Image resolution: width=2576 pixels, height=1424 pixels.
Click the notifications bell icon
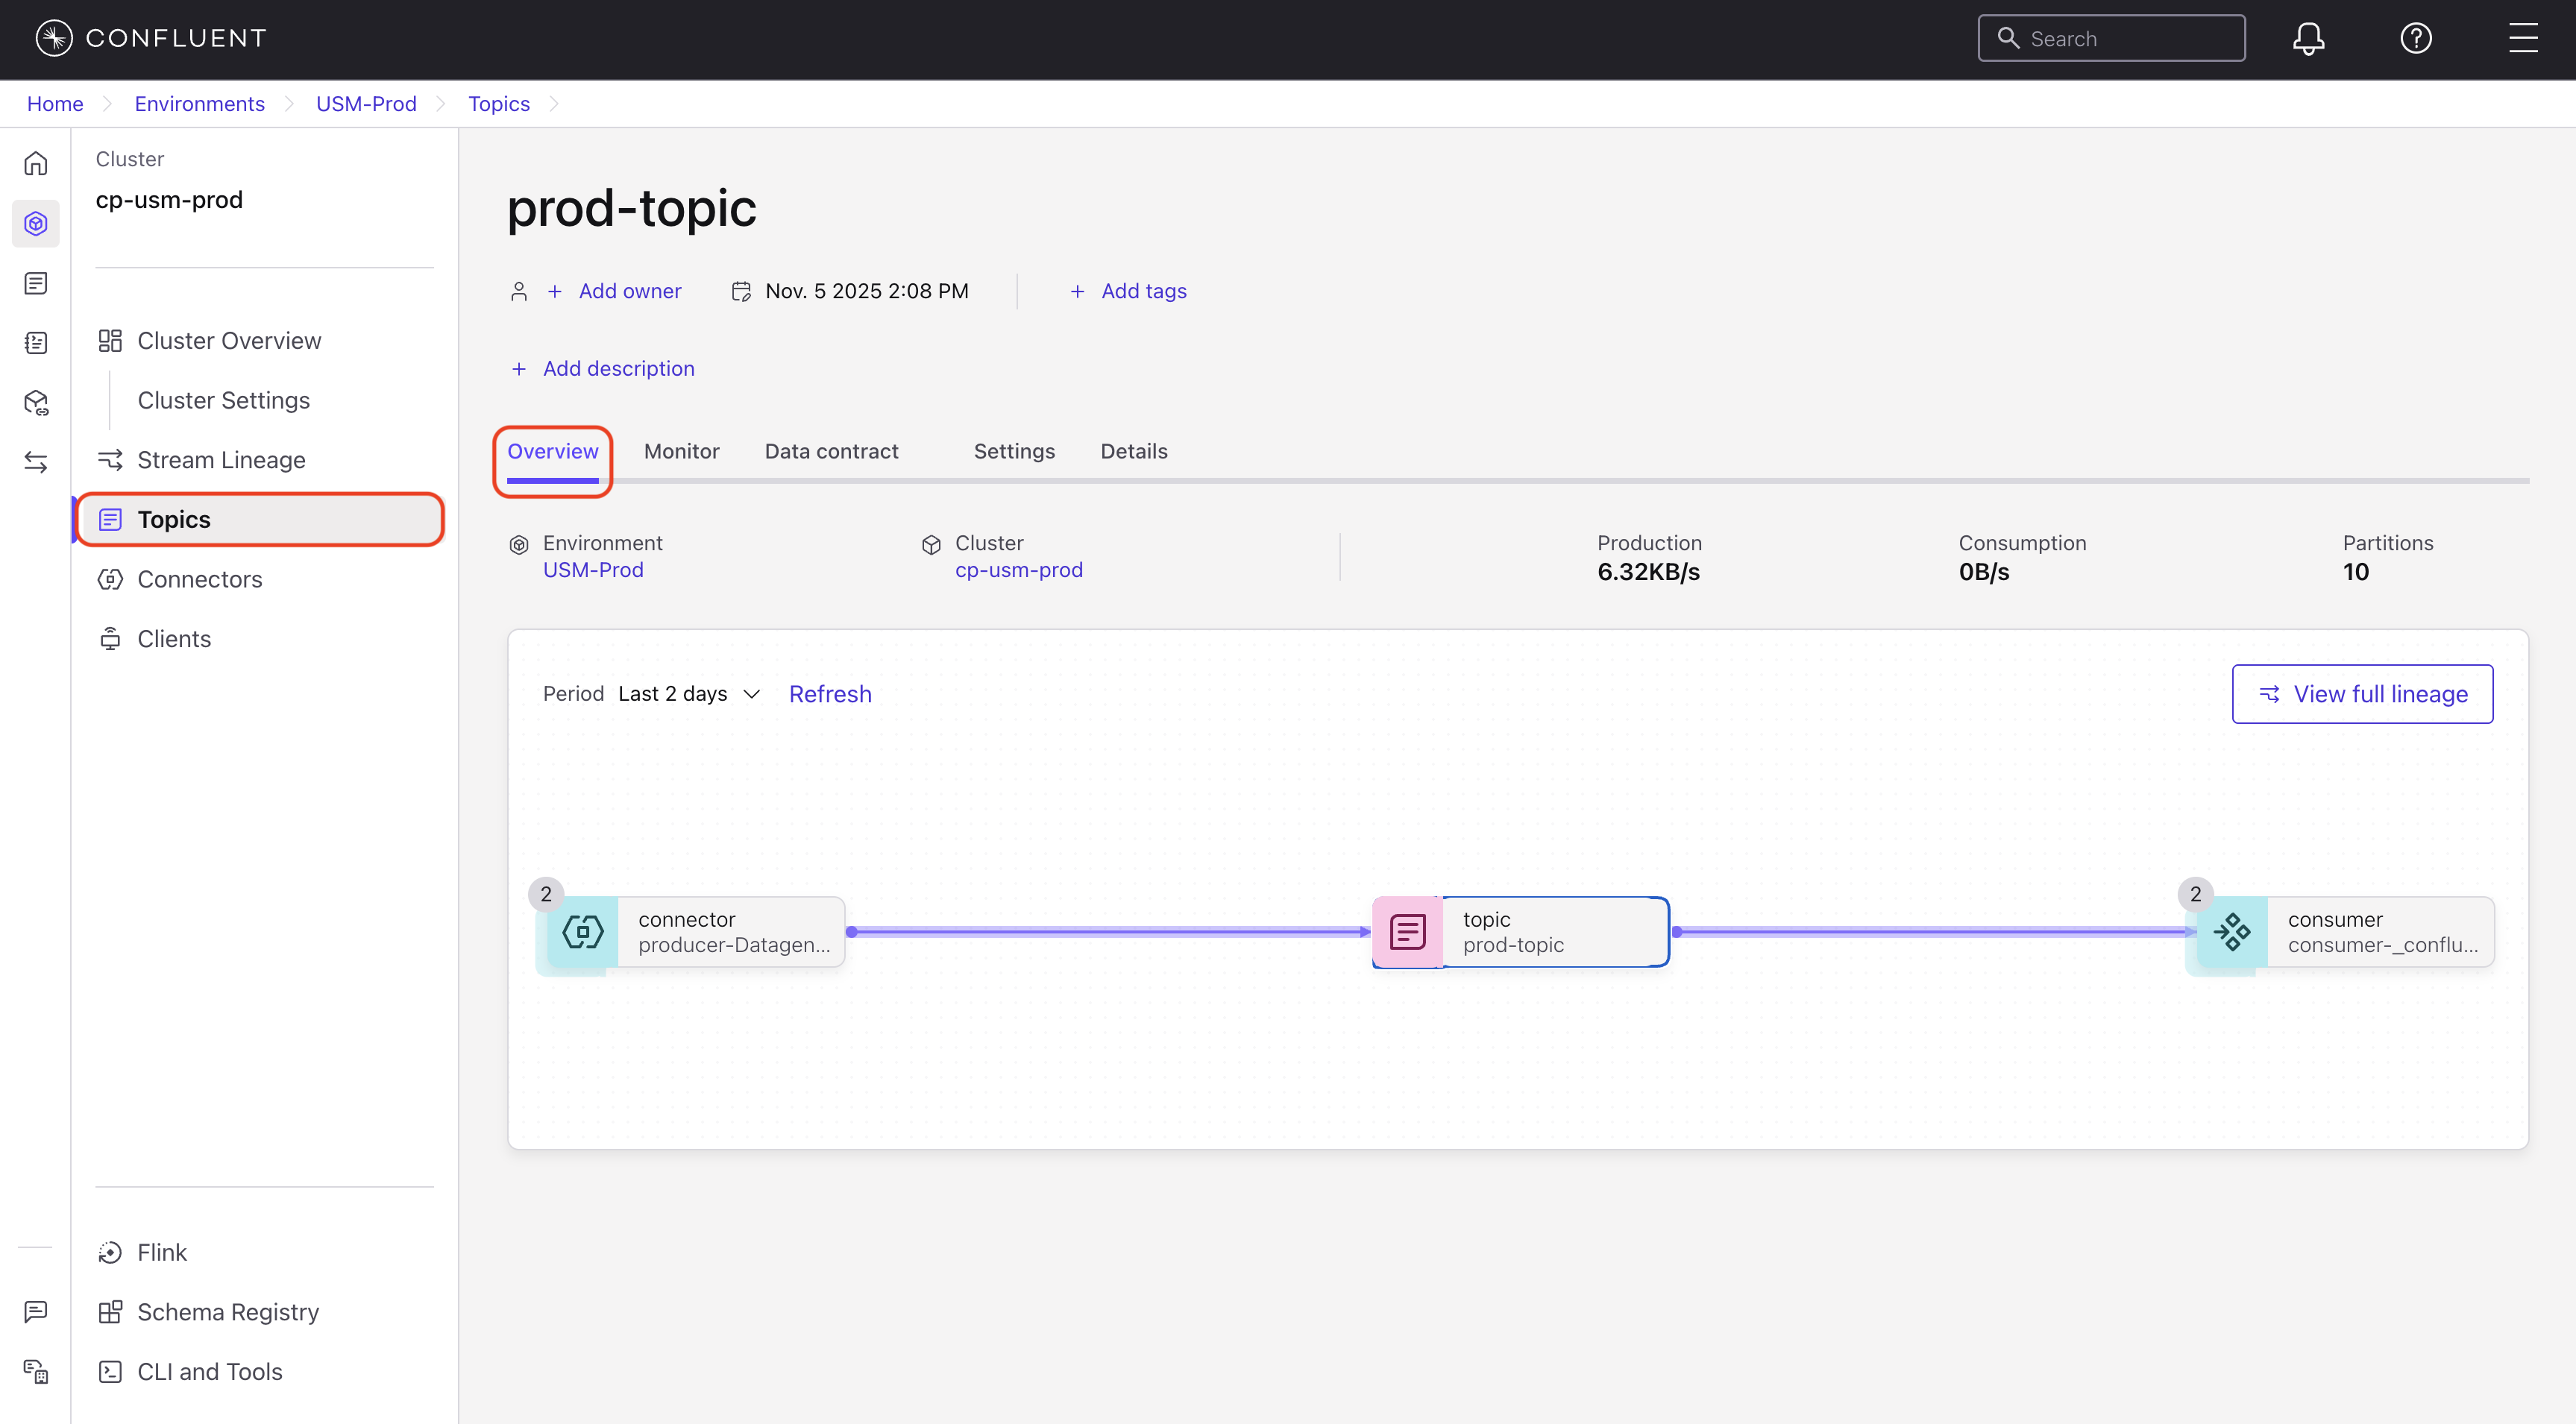[x=2308, y=38]
